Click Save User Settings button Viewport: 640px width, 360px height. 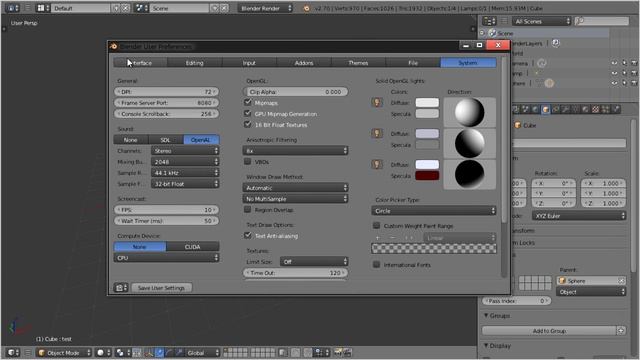click(162, 288)
